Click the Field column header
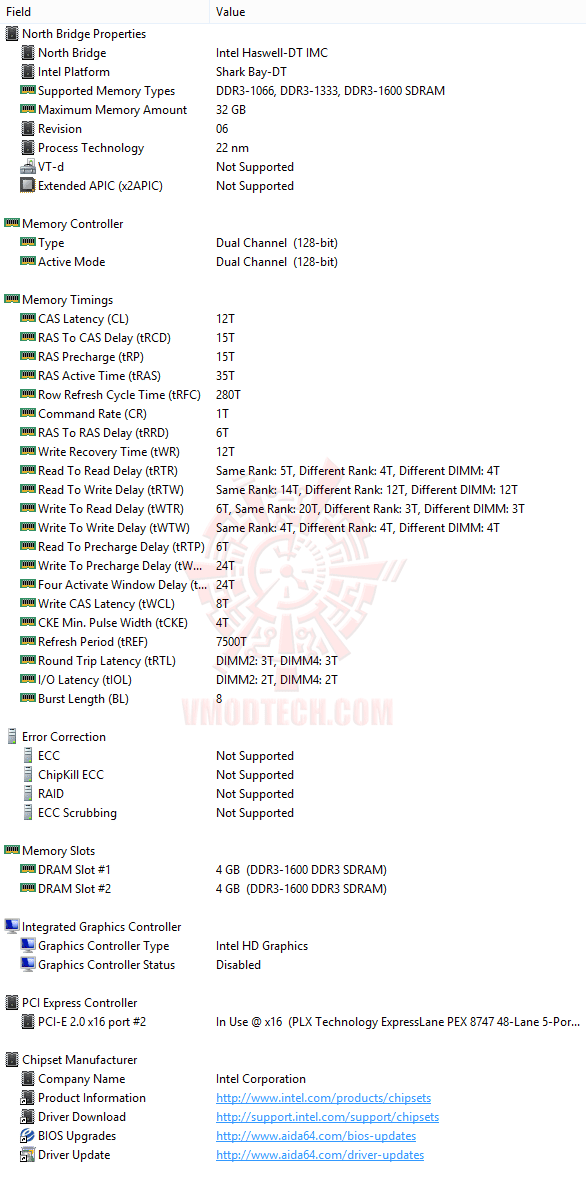Screen dimensions: 586x1182 coord(105,11)
